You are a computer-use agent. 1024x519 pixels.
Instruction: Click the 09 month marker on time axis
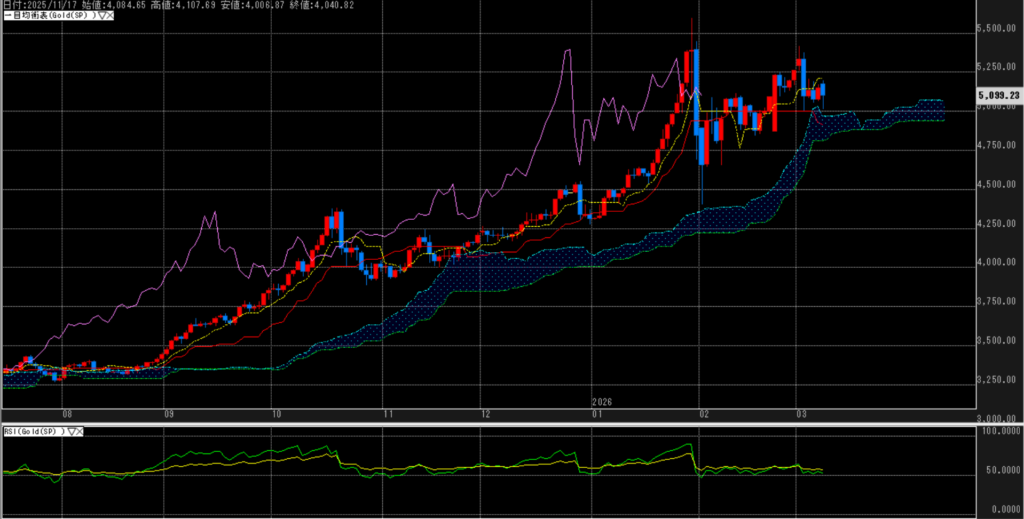(x=168, y=412)
